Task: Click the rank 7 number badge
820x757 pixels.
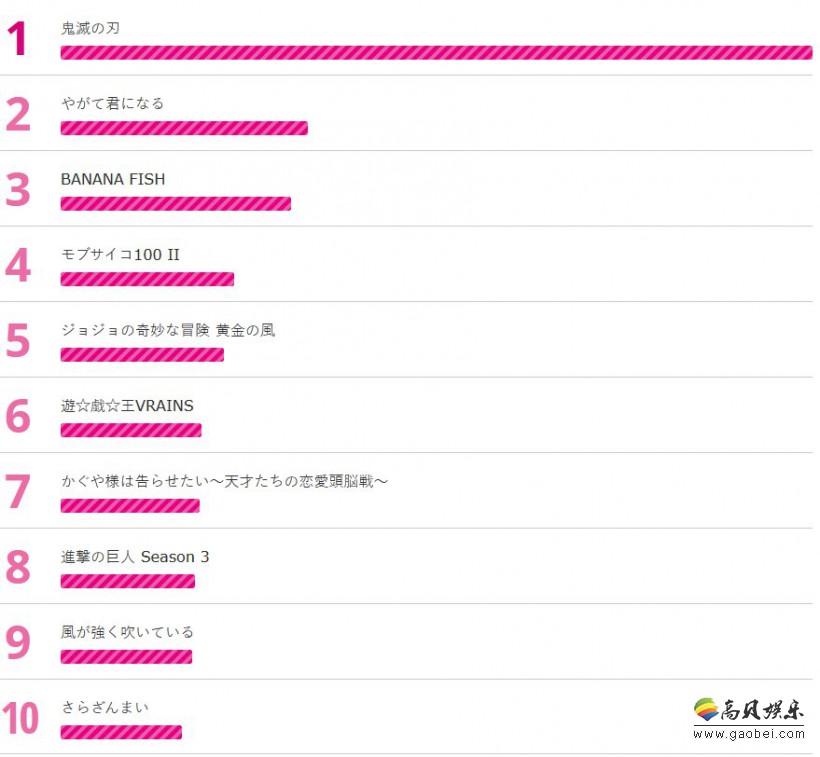Action: [18, 491]
